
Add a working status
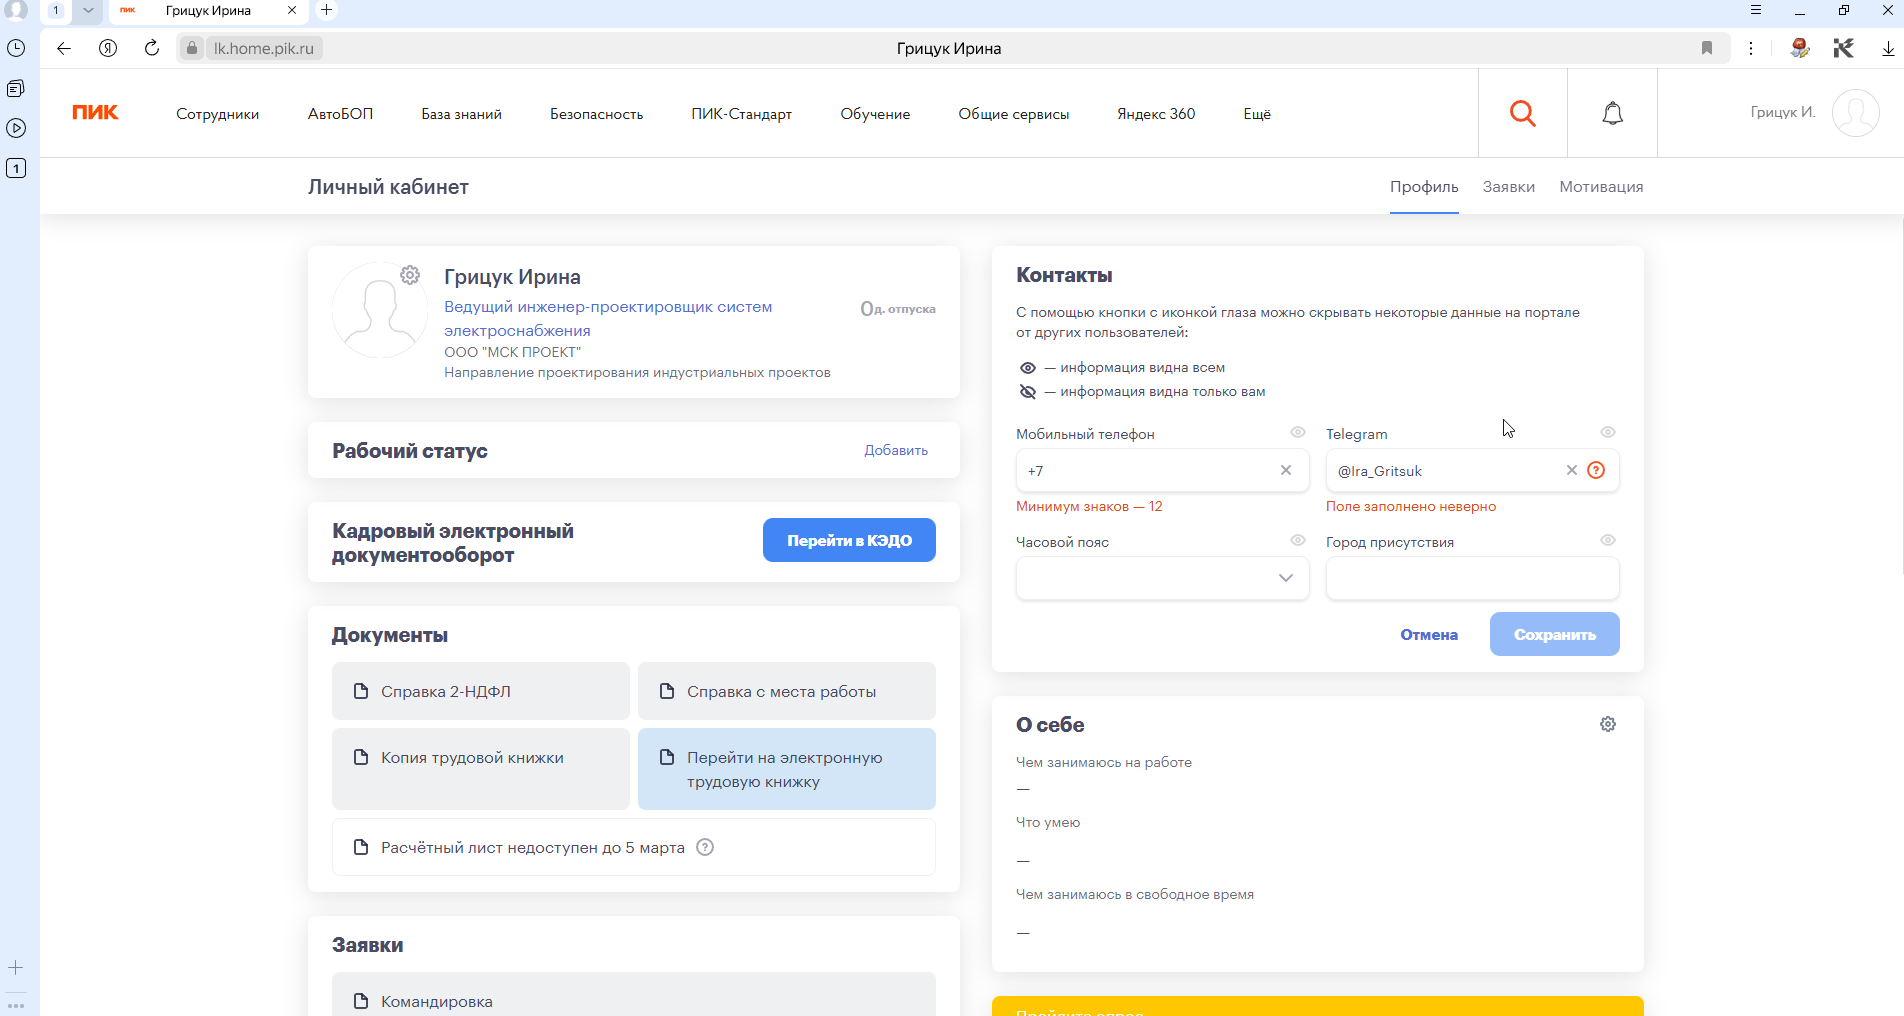tap(896, 451)
